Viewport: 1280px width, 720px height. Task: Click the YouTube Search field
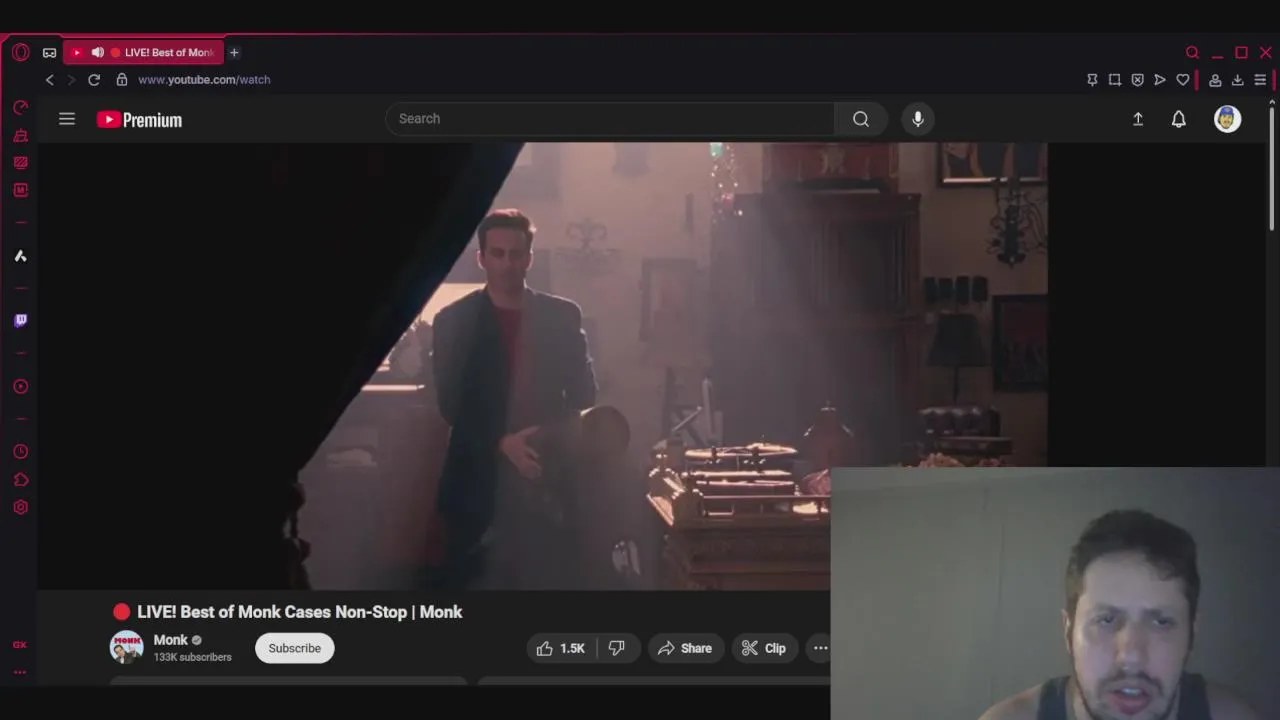(610, 119)
